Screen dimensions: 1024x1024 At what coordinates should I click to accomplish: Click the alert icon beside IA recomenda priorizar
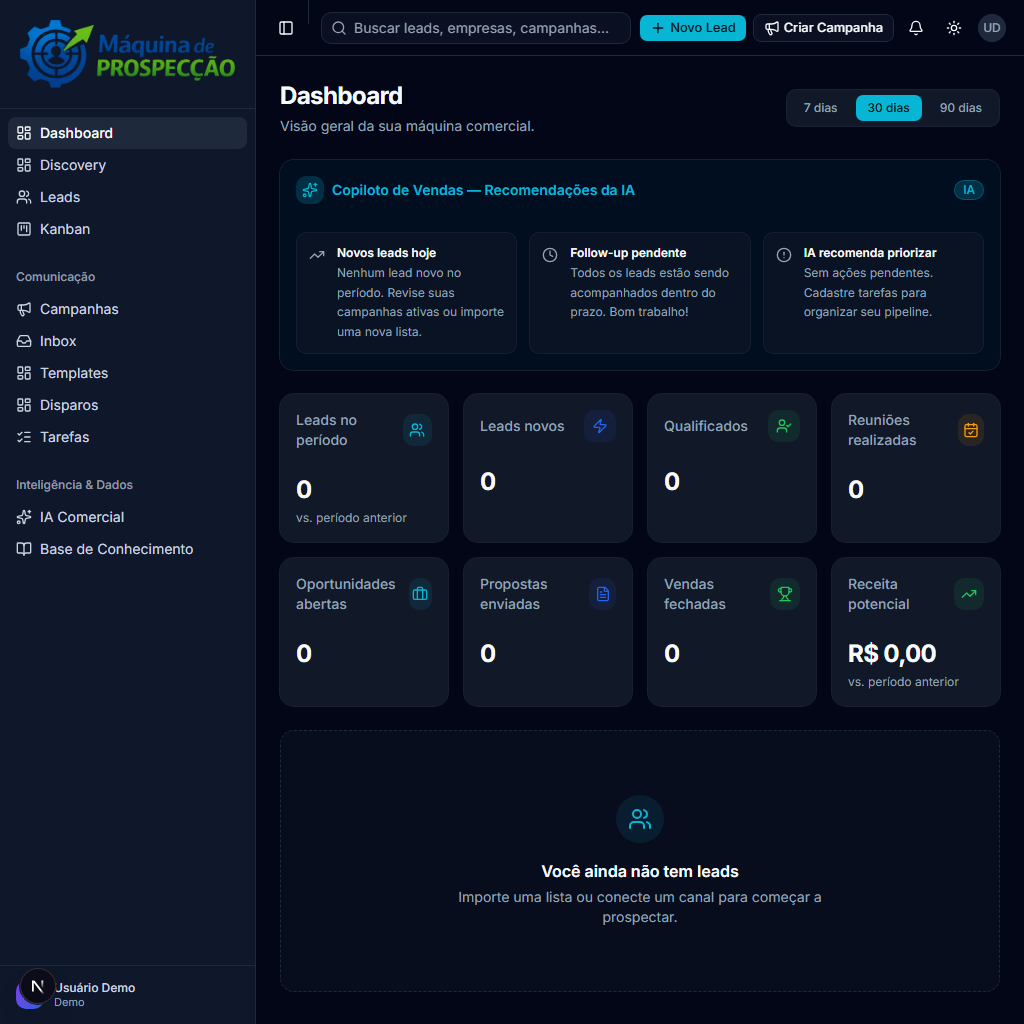click(784, 255)
